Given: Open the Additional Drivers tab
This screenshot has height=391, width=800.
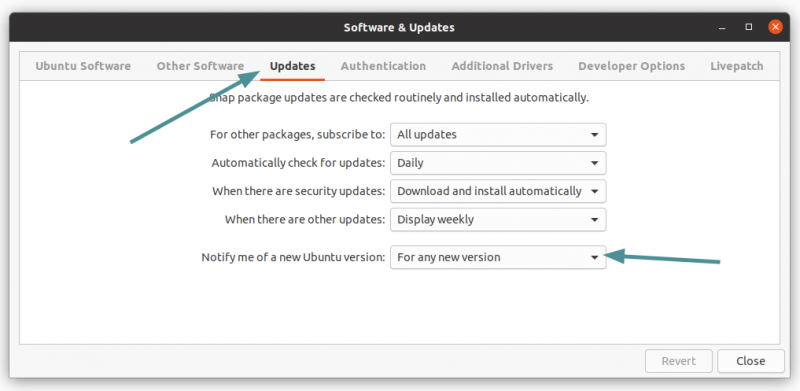Looking at the screenshot, I should [502, 66].
